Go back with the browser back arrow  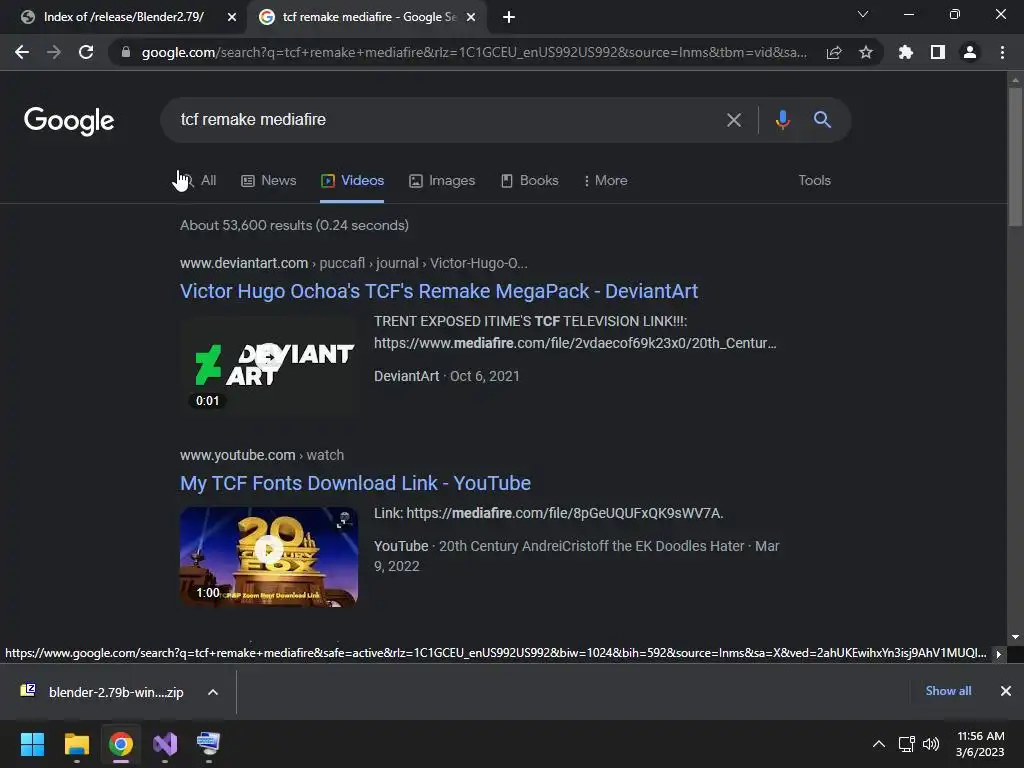(22, 52)
